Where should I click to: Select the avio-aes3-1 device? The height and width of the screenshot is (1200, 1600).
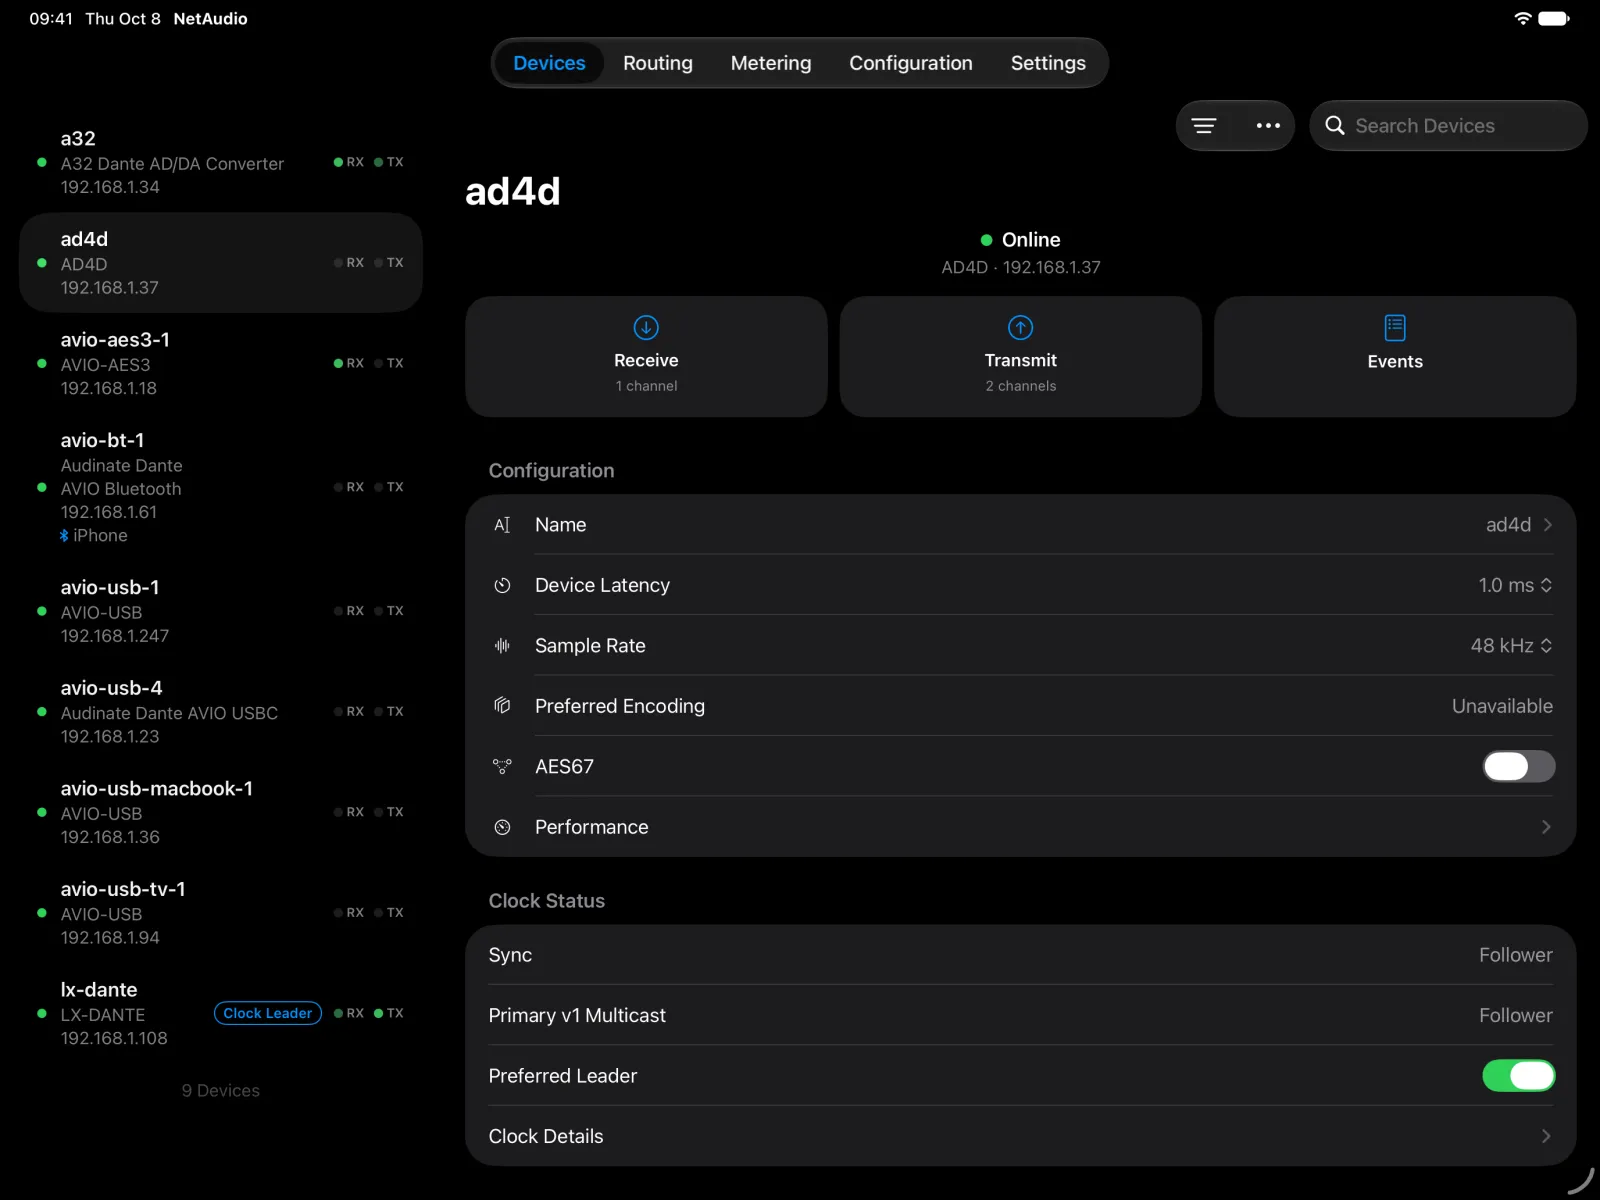(221, 363)
